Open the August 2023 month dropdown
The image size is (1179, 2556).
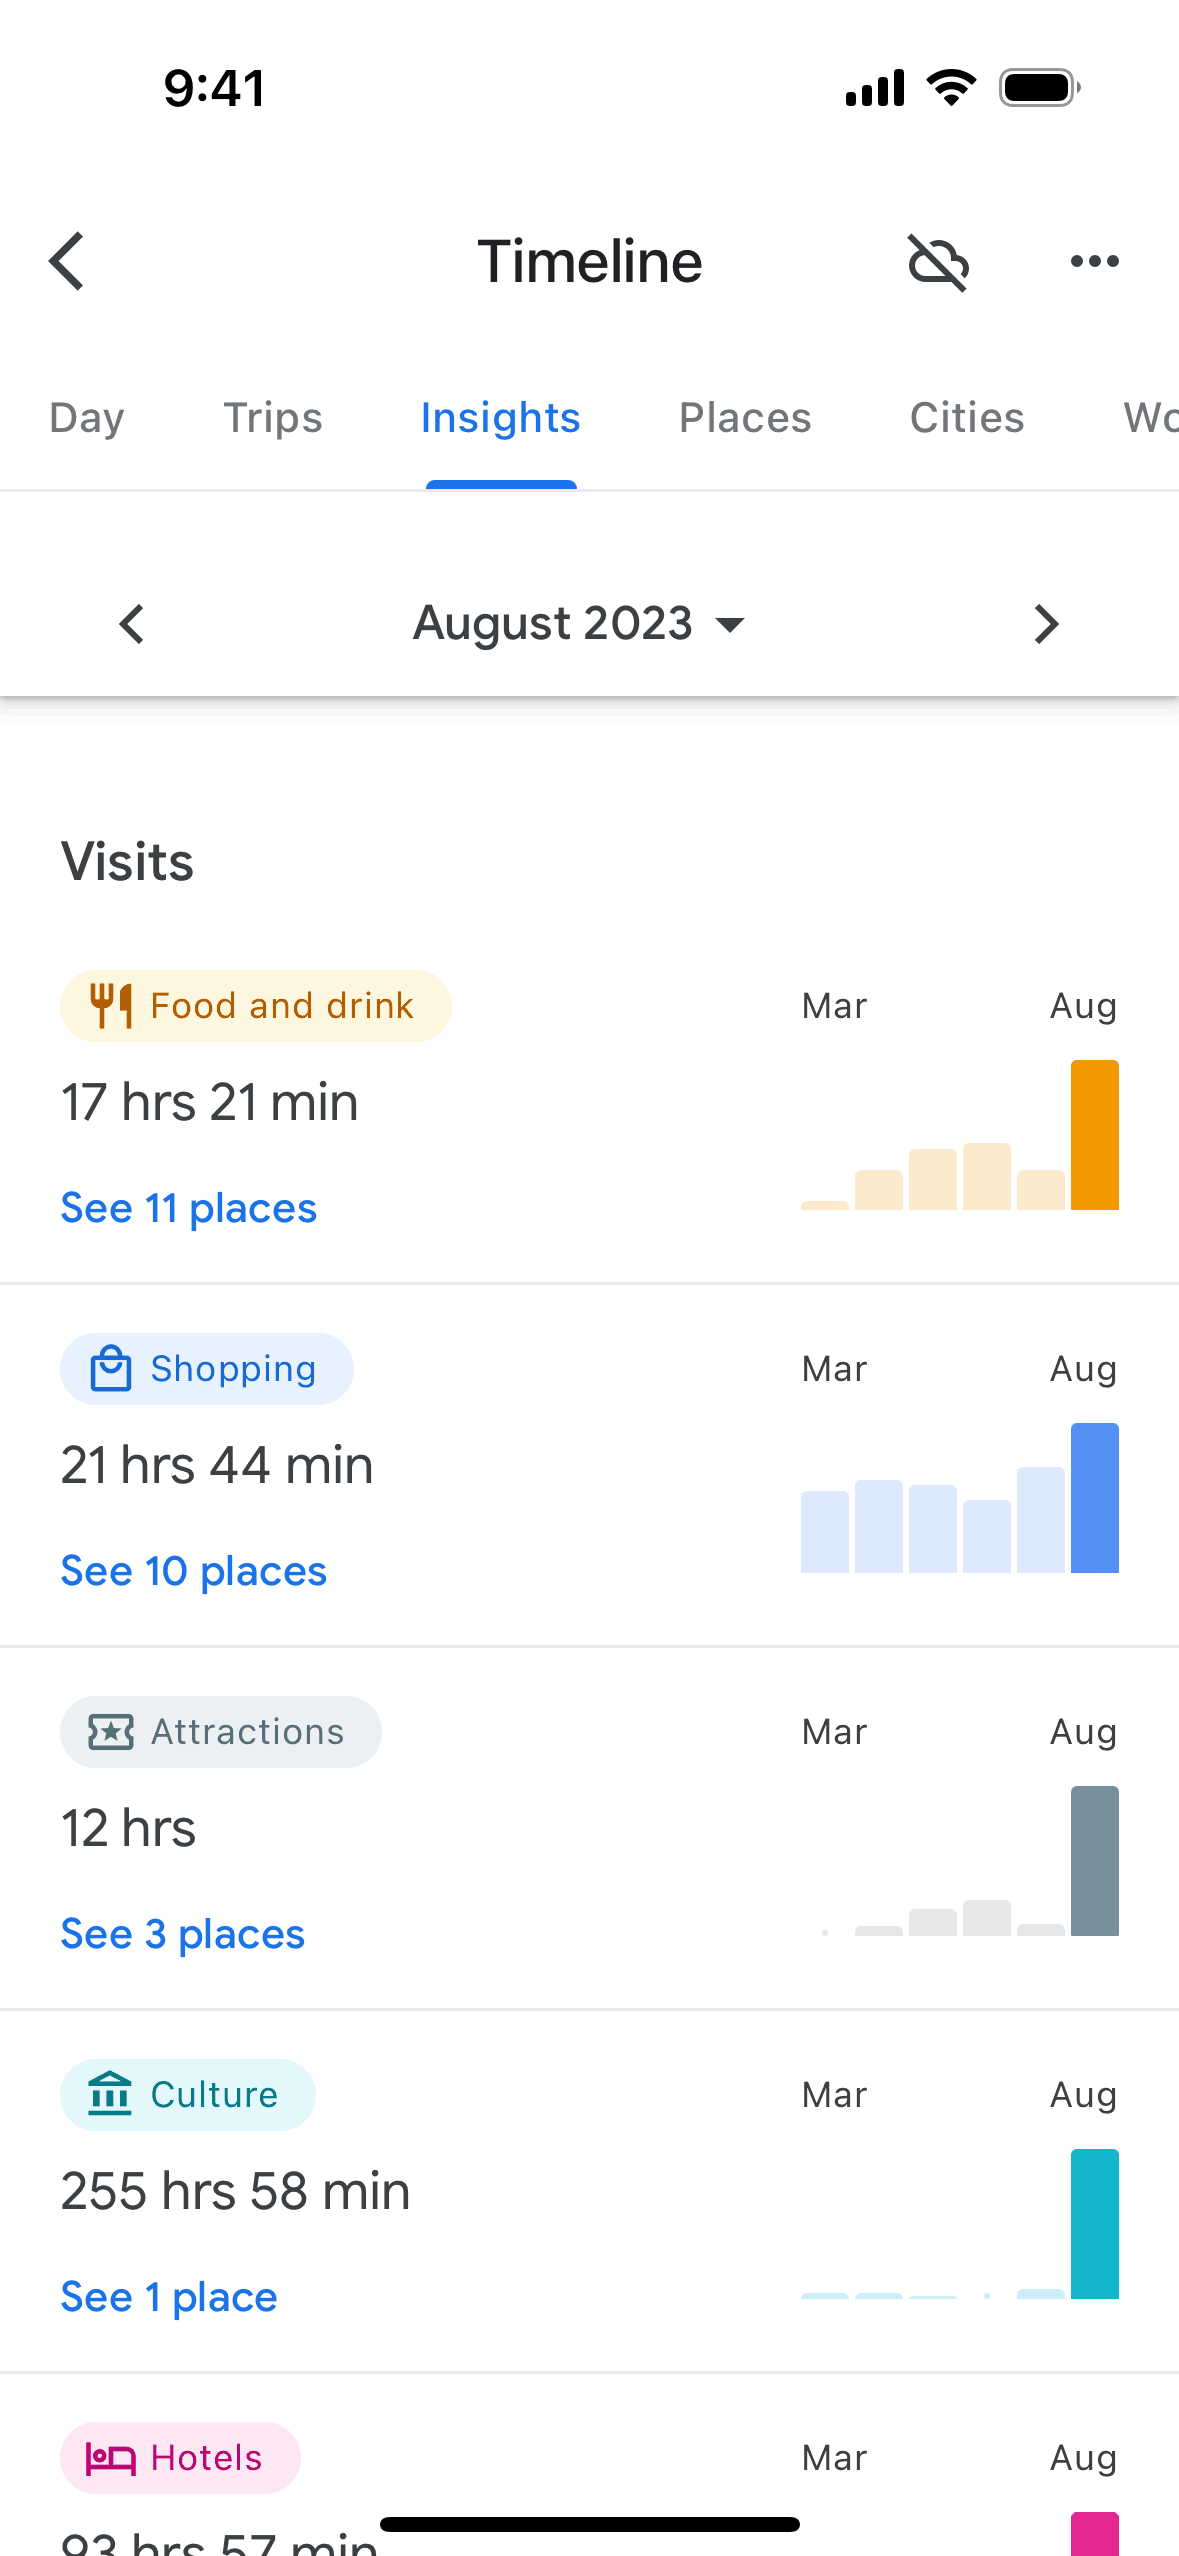pos(580,624)
